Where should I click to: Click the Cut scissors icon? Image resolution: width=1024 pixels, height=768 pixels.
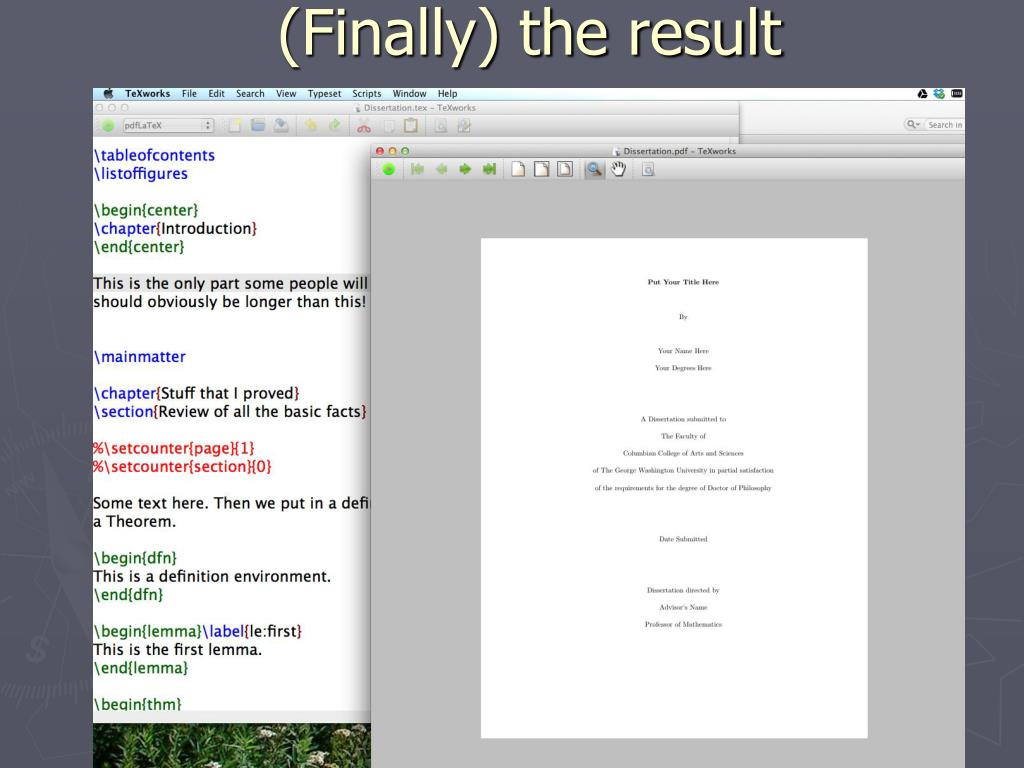point(364,126)
